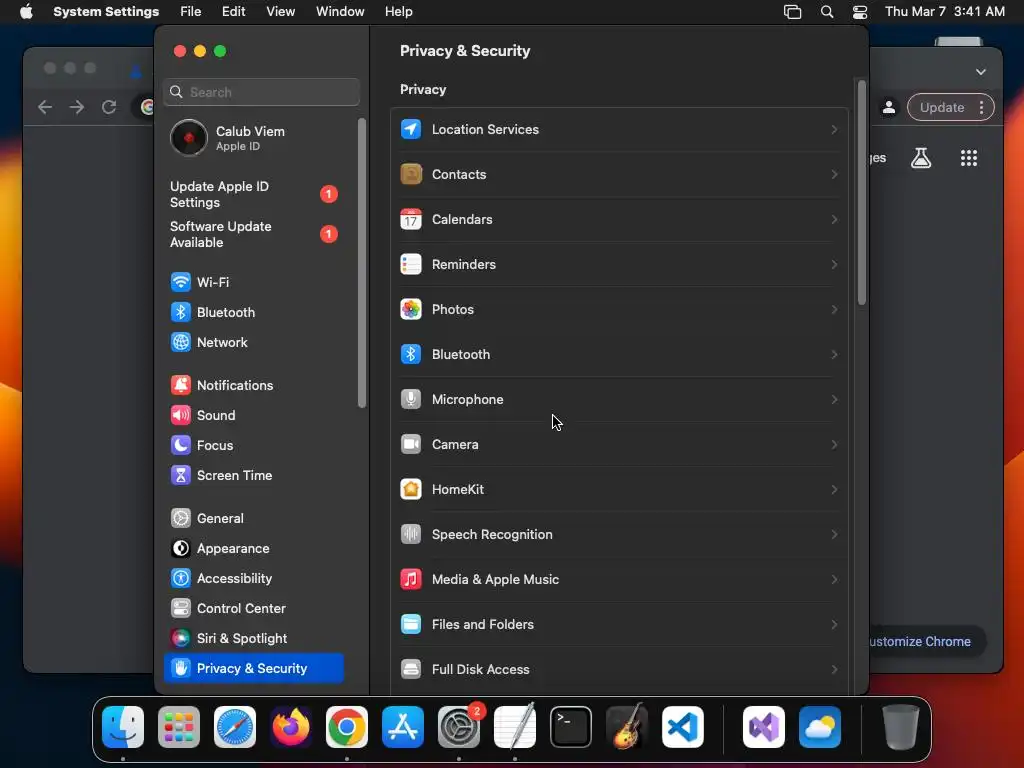Click the Contacts icon in Privacy list

(411, 174)
